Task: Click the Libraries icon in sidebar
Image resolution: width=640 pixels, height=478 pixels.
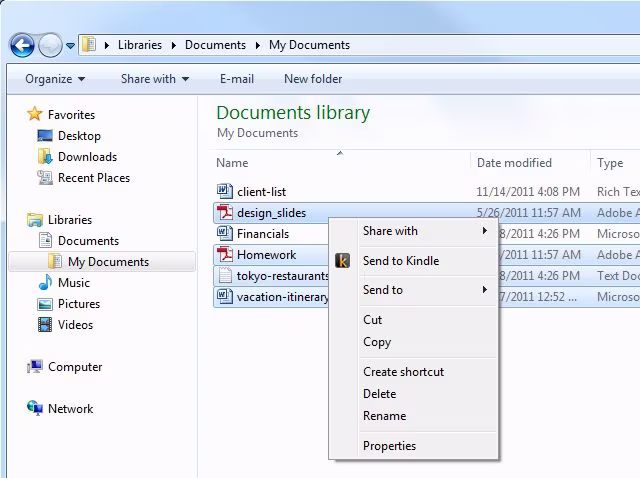Action: click(35, 220)
